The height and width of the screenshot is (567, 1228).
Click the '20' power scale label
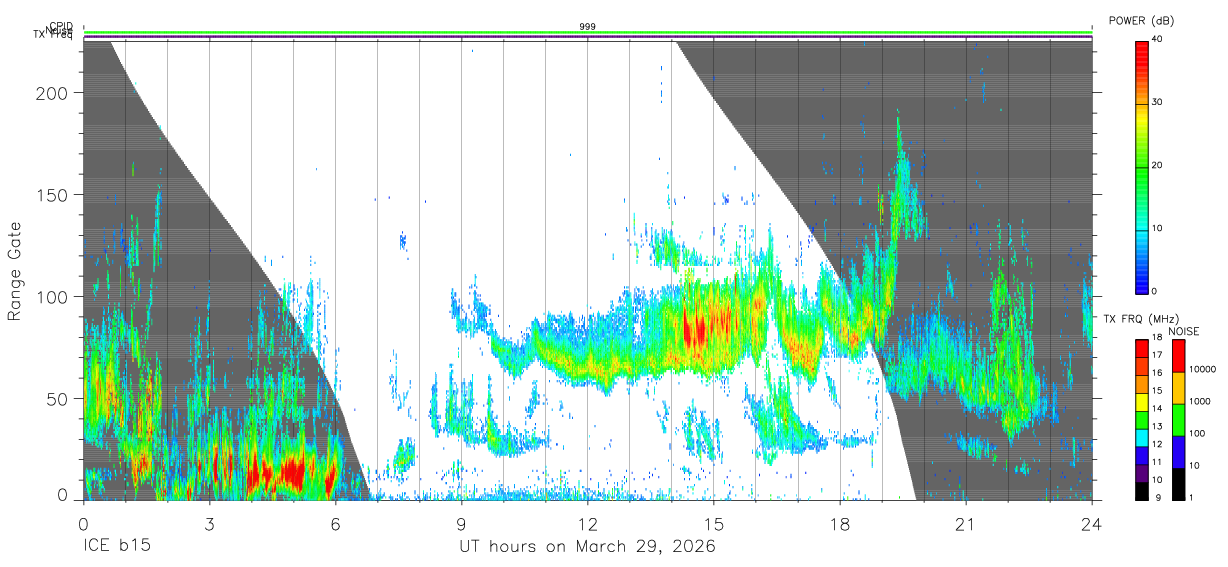[1158, 165]
